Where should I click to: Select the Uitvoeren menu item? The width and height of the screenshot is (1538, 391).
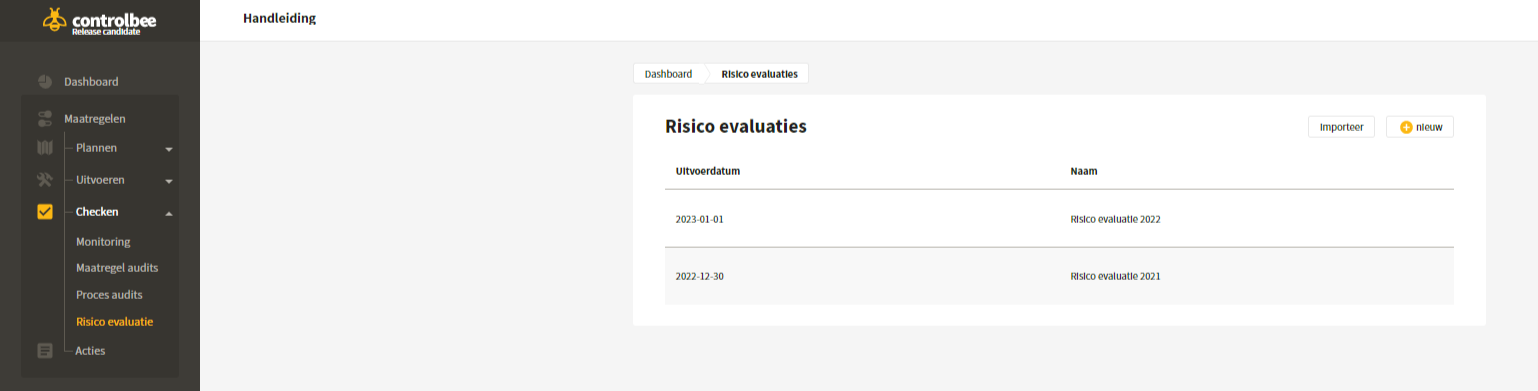100,180
